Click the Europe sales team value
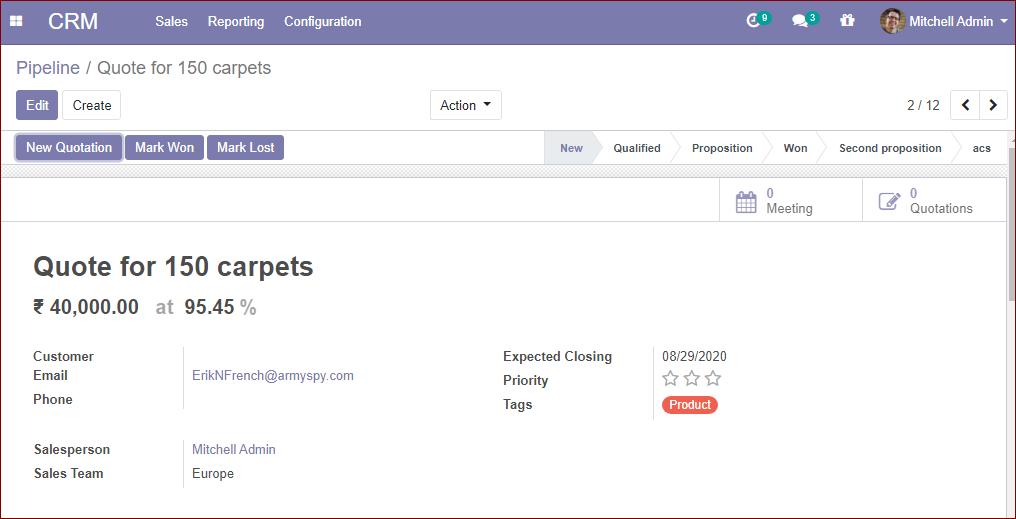 [x=213, y=473]
